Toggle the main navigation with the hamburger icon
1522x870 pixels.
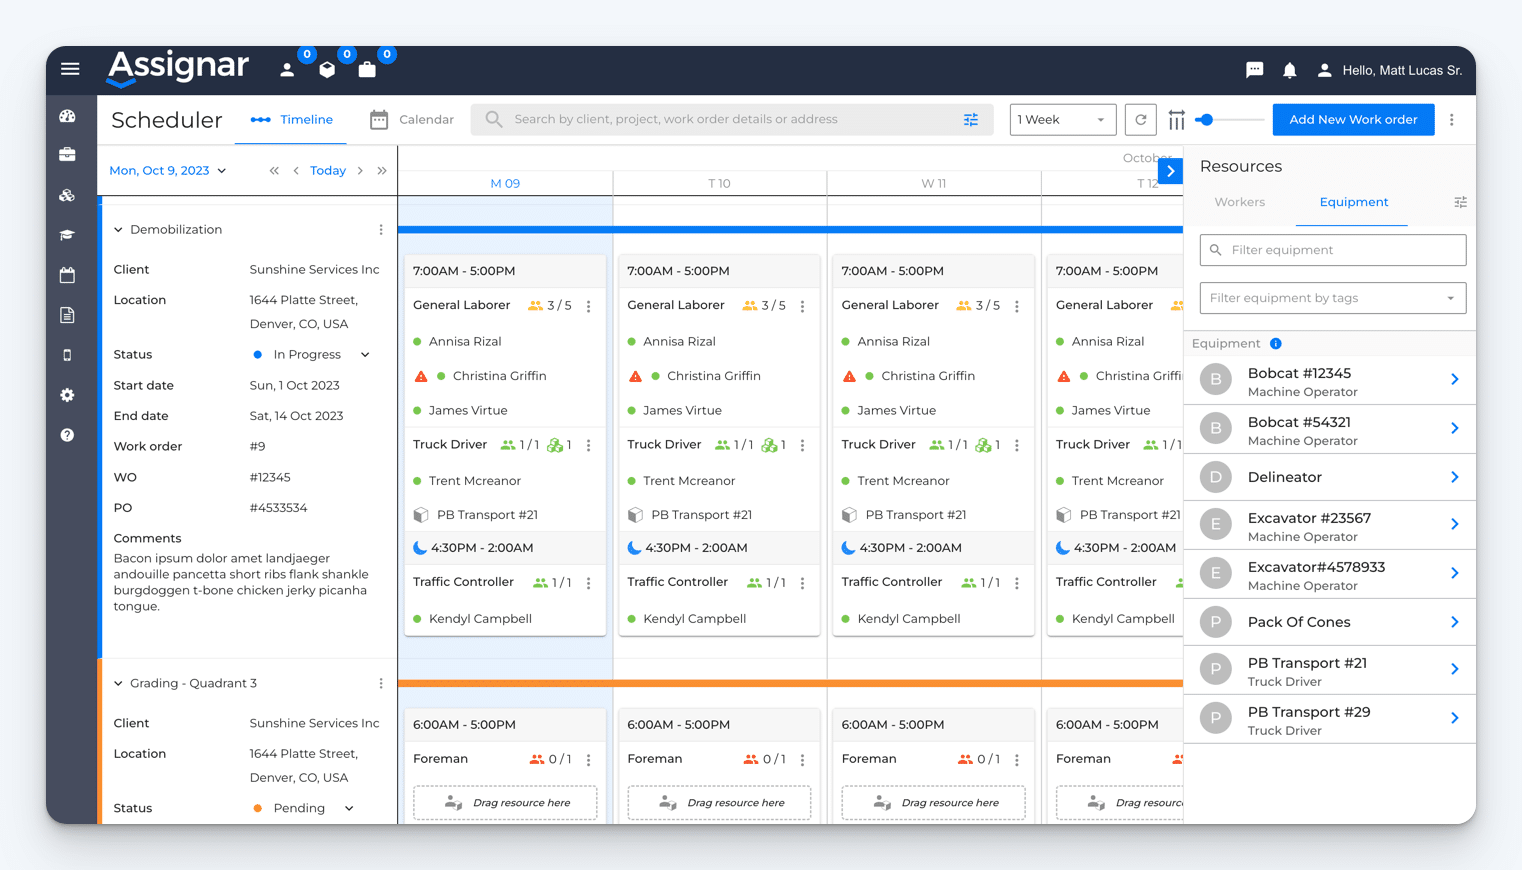pyautogui.click(x=70, y=68)
